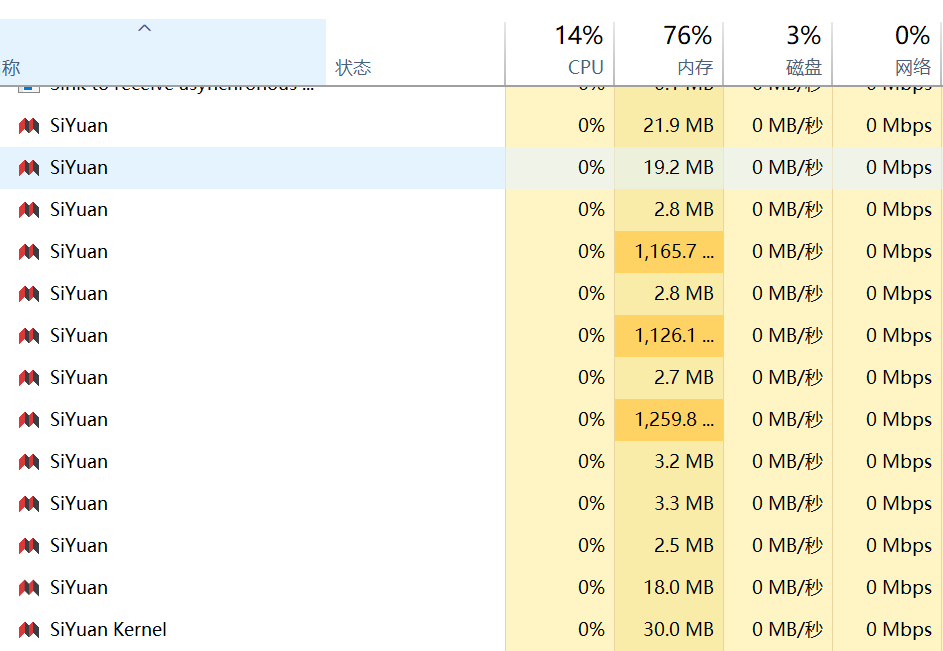Screen dimensions: 943x651
Task: Click the SiYuan icon in the 21.9 MB row
Action: pyautogui.click(x=29, y=126)
